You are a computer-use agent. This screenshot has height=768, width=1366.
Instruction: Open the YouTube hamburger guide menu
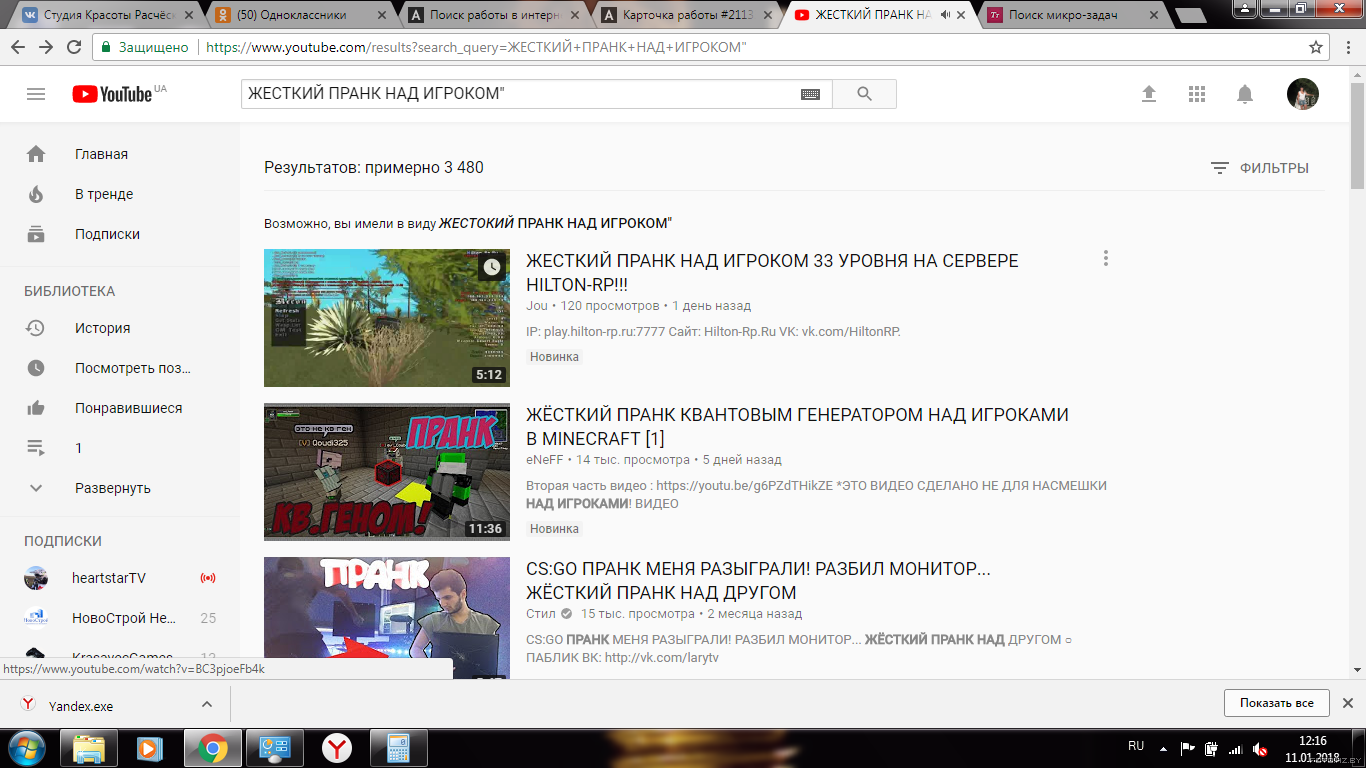36,94
